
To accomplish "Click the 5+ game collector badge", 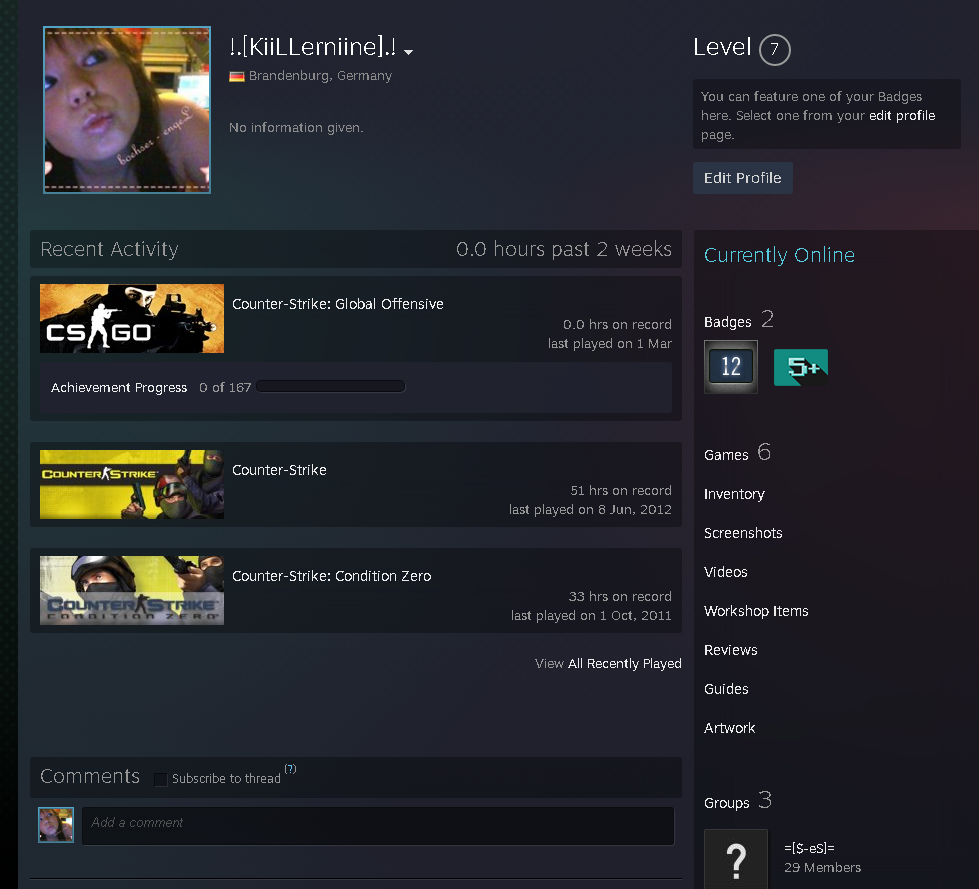I will 800,367.
